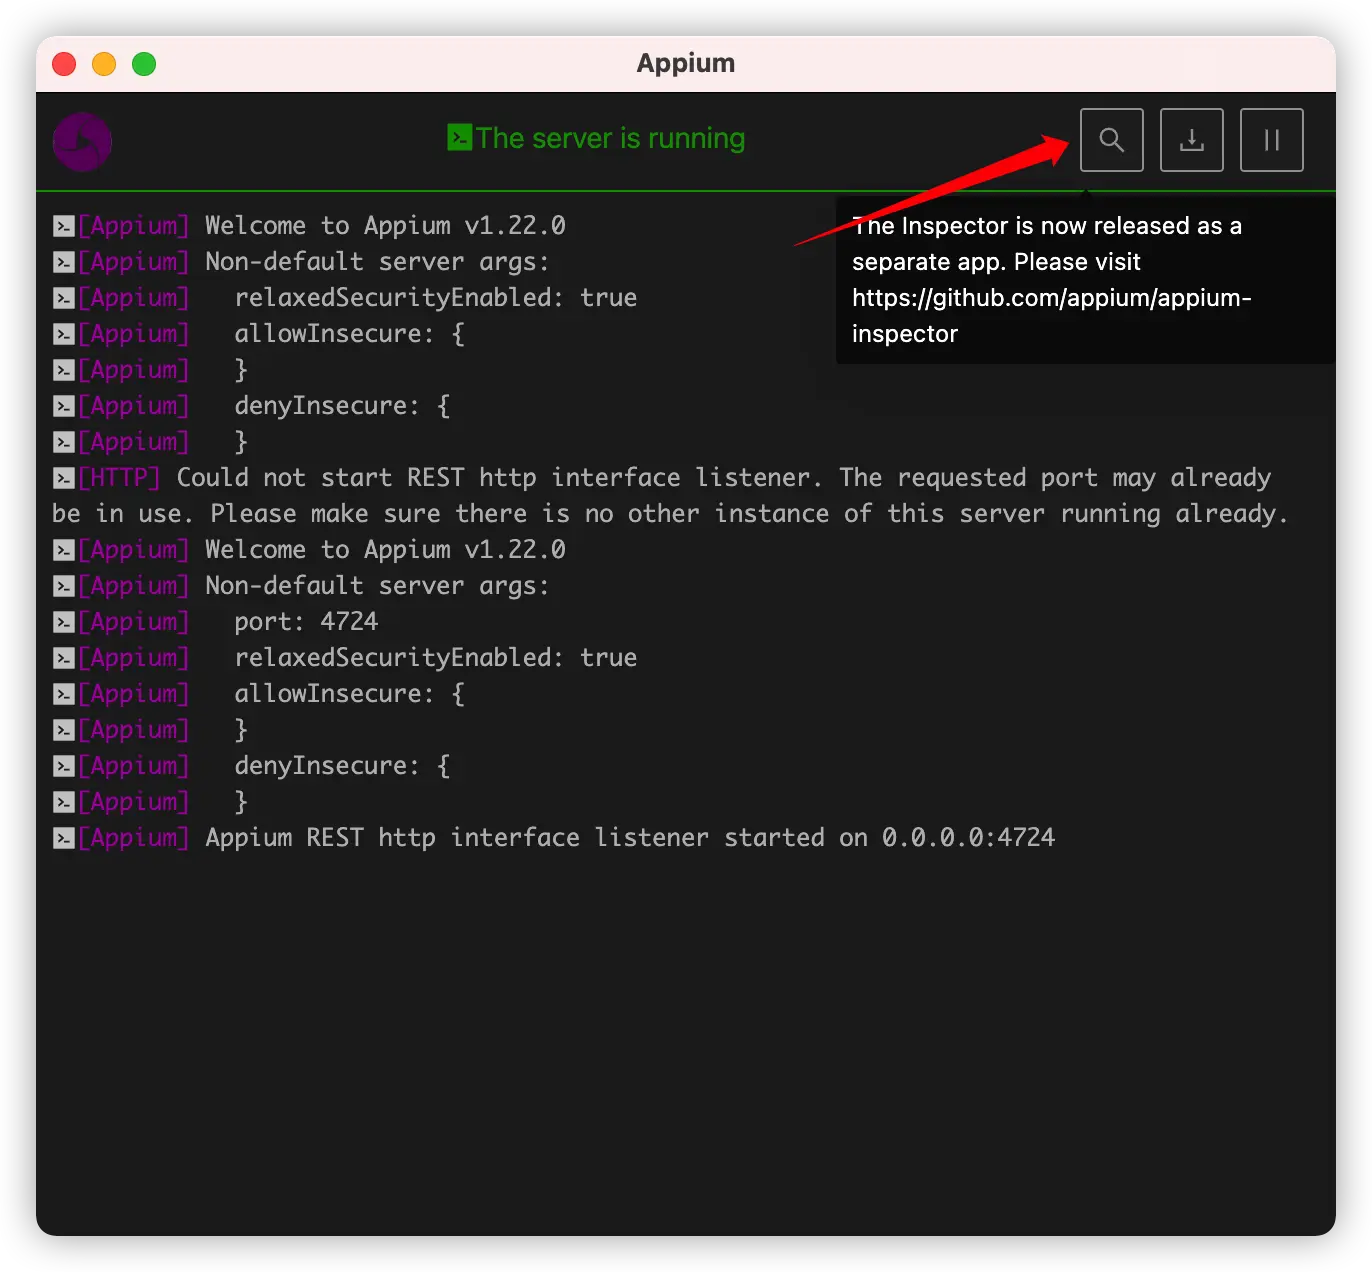
Task: Click "The server is running" status text
Action: (x=610, y=138)
